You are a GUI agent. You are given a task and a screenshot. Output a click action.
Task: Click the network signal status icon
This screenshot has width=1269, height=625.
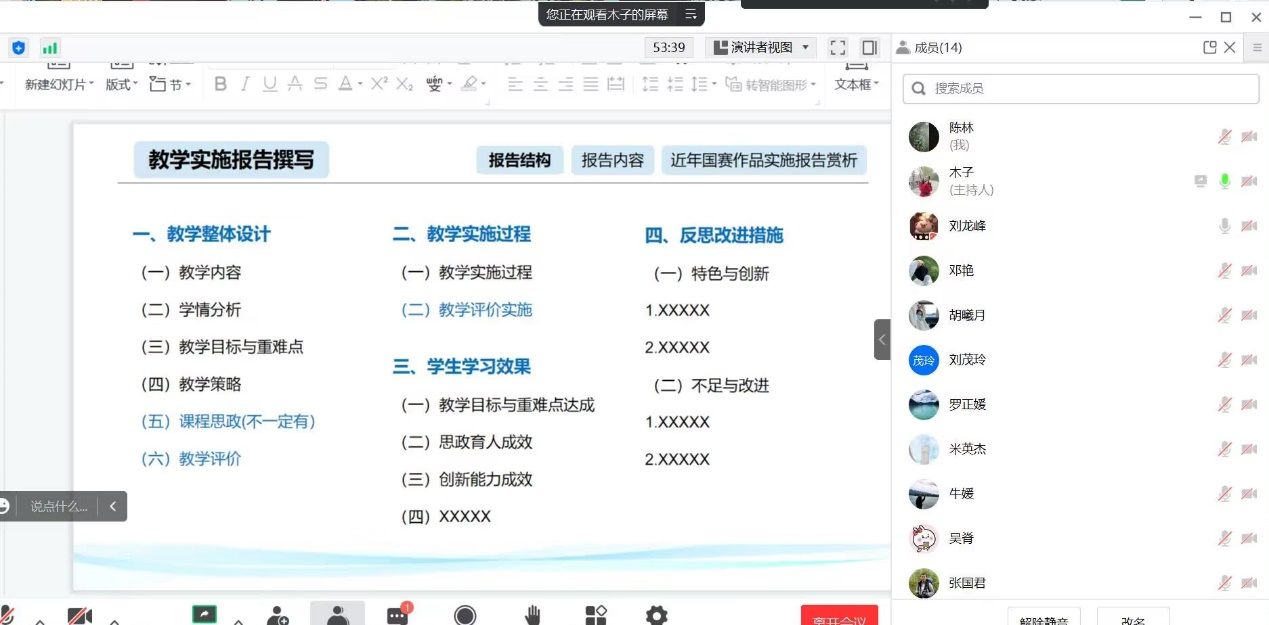[49, 47]
